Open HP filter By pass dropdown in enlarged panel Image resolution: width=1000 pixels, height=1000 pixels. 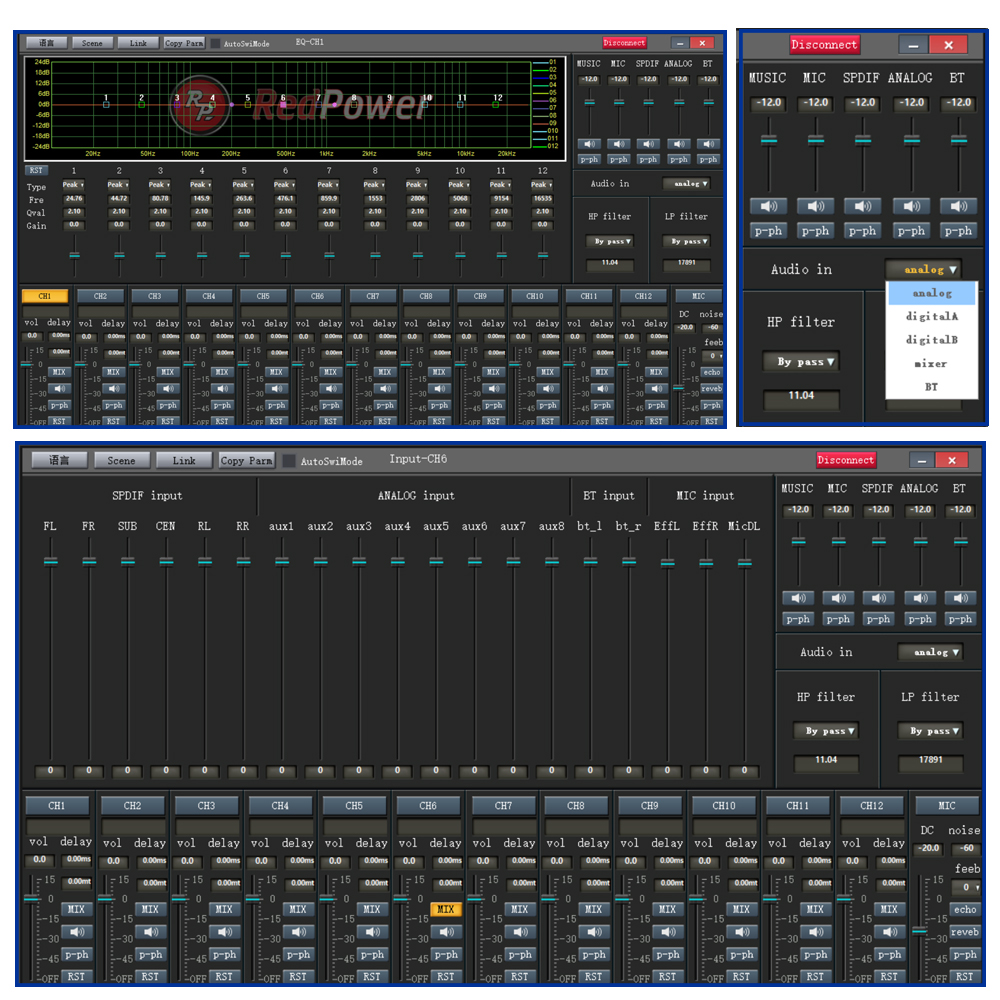802,362
